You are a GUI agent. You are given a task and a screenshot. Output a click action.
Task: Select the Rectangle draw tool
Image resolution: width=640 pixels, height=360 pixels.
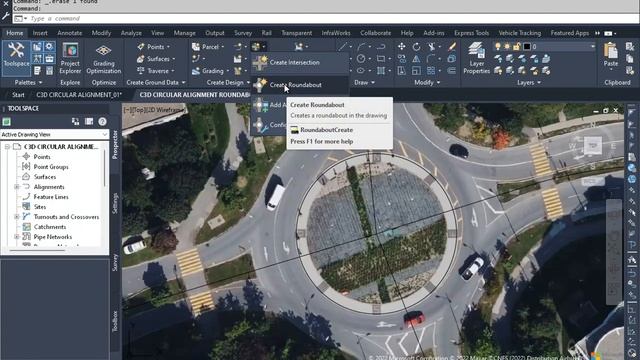click(x=381, y=59)
